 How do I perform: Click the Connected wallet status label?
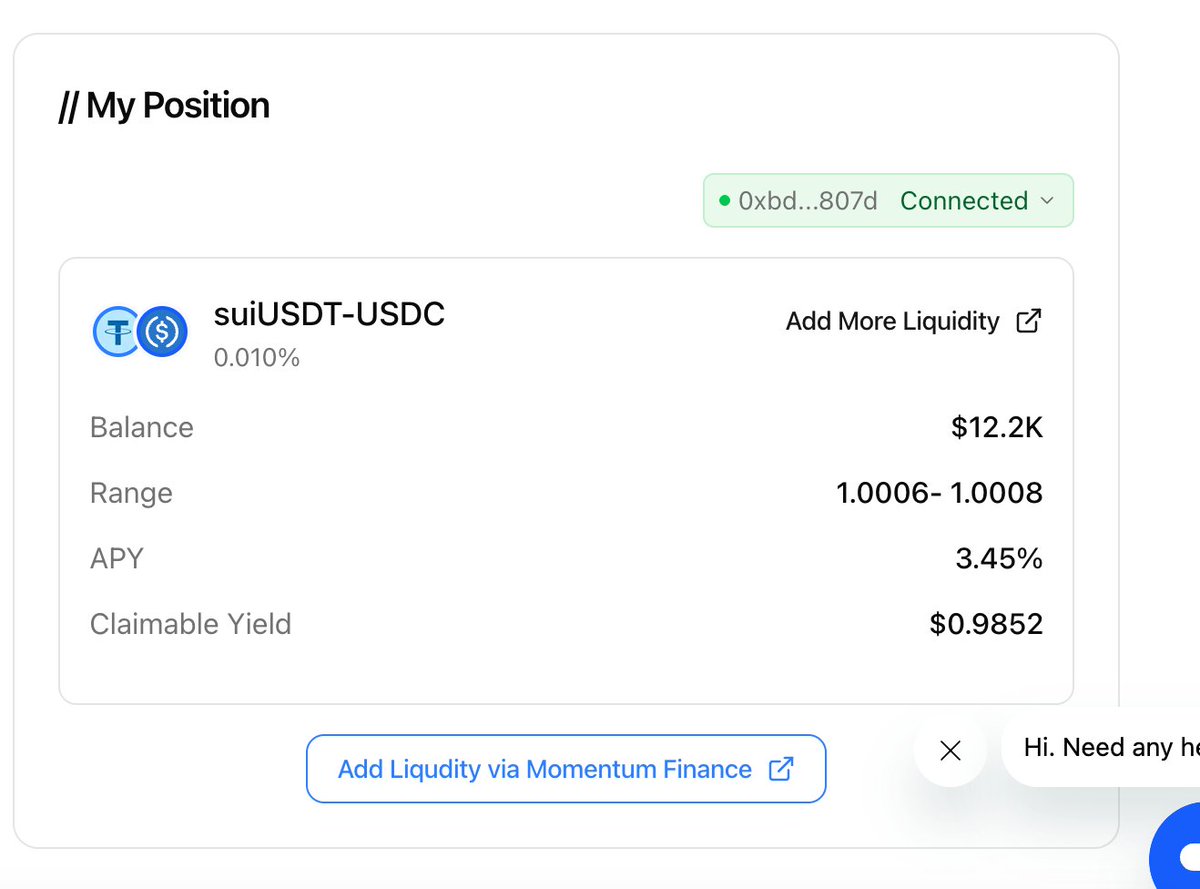point(964,201)
